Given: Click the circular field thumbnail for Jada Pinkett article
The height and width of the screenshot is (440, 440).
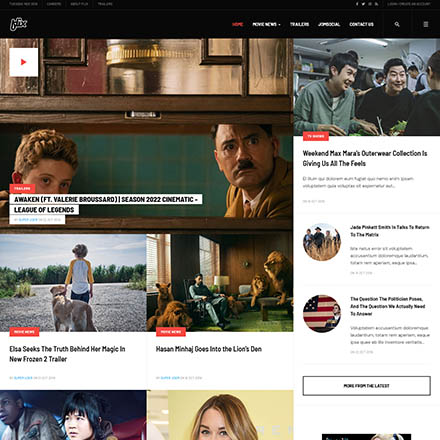Looking at the screenshot, I should coord(322,242).
